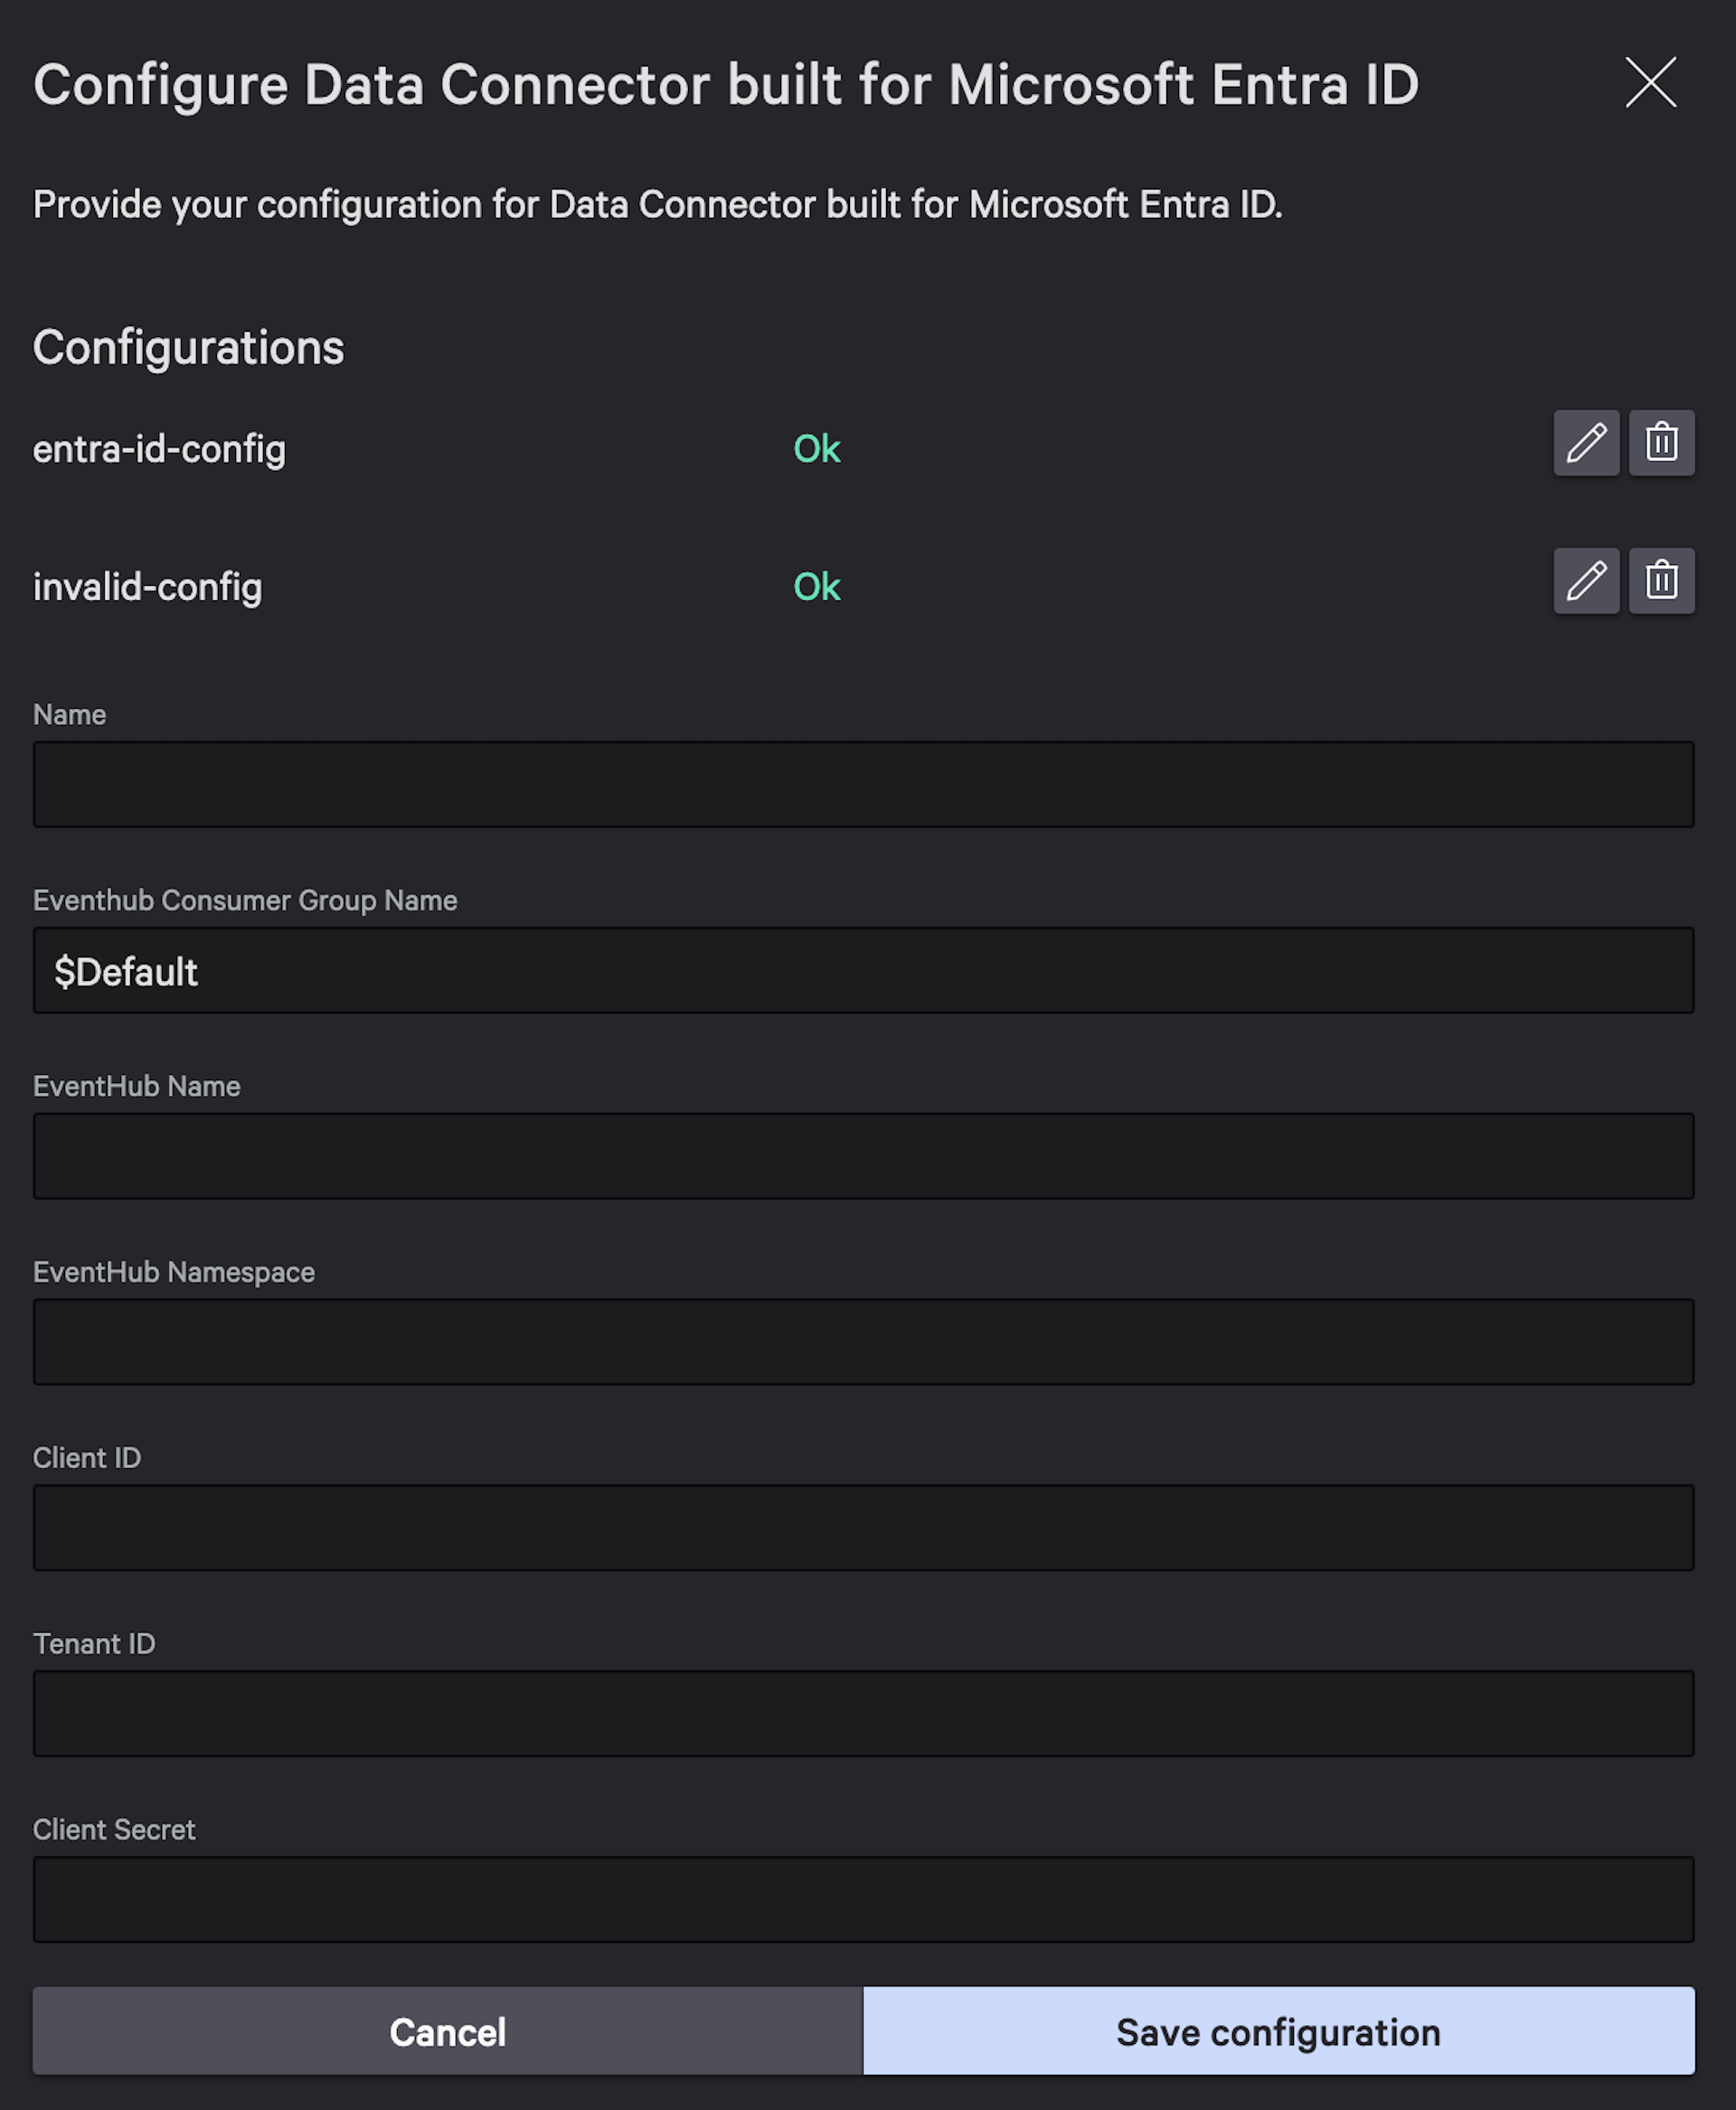Open the pencil editor for entra-id-config
Screen dimensions: 1736x2110
pos(1586,443)
